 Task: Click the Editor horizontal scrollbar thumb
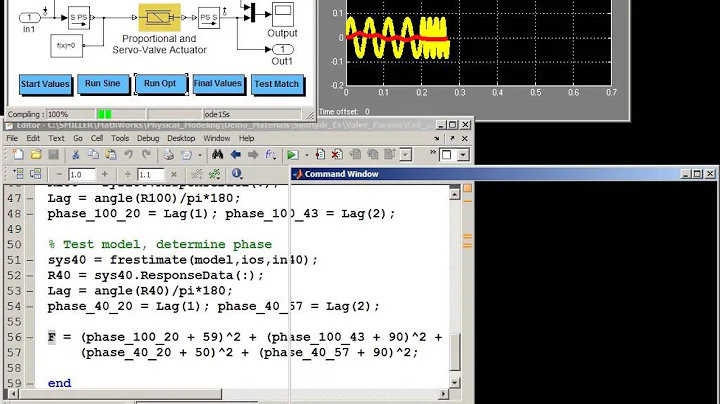pos(120,394)
